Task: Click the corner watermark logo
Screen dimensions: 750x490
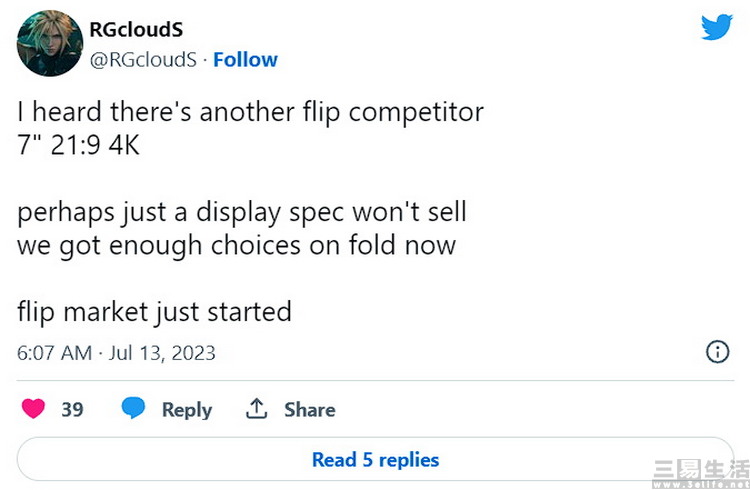Action: [x=701, y=474]
